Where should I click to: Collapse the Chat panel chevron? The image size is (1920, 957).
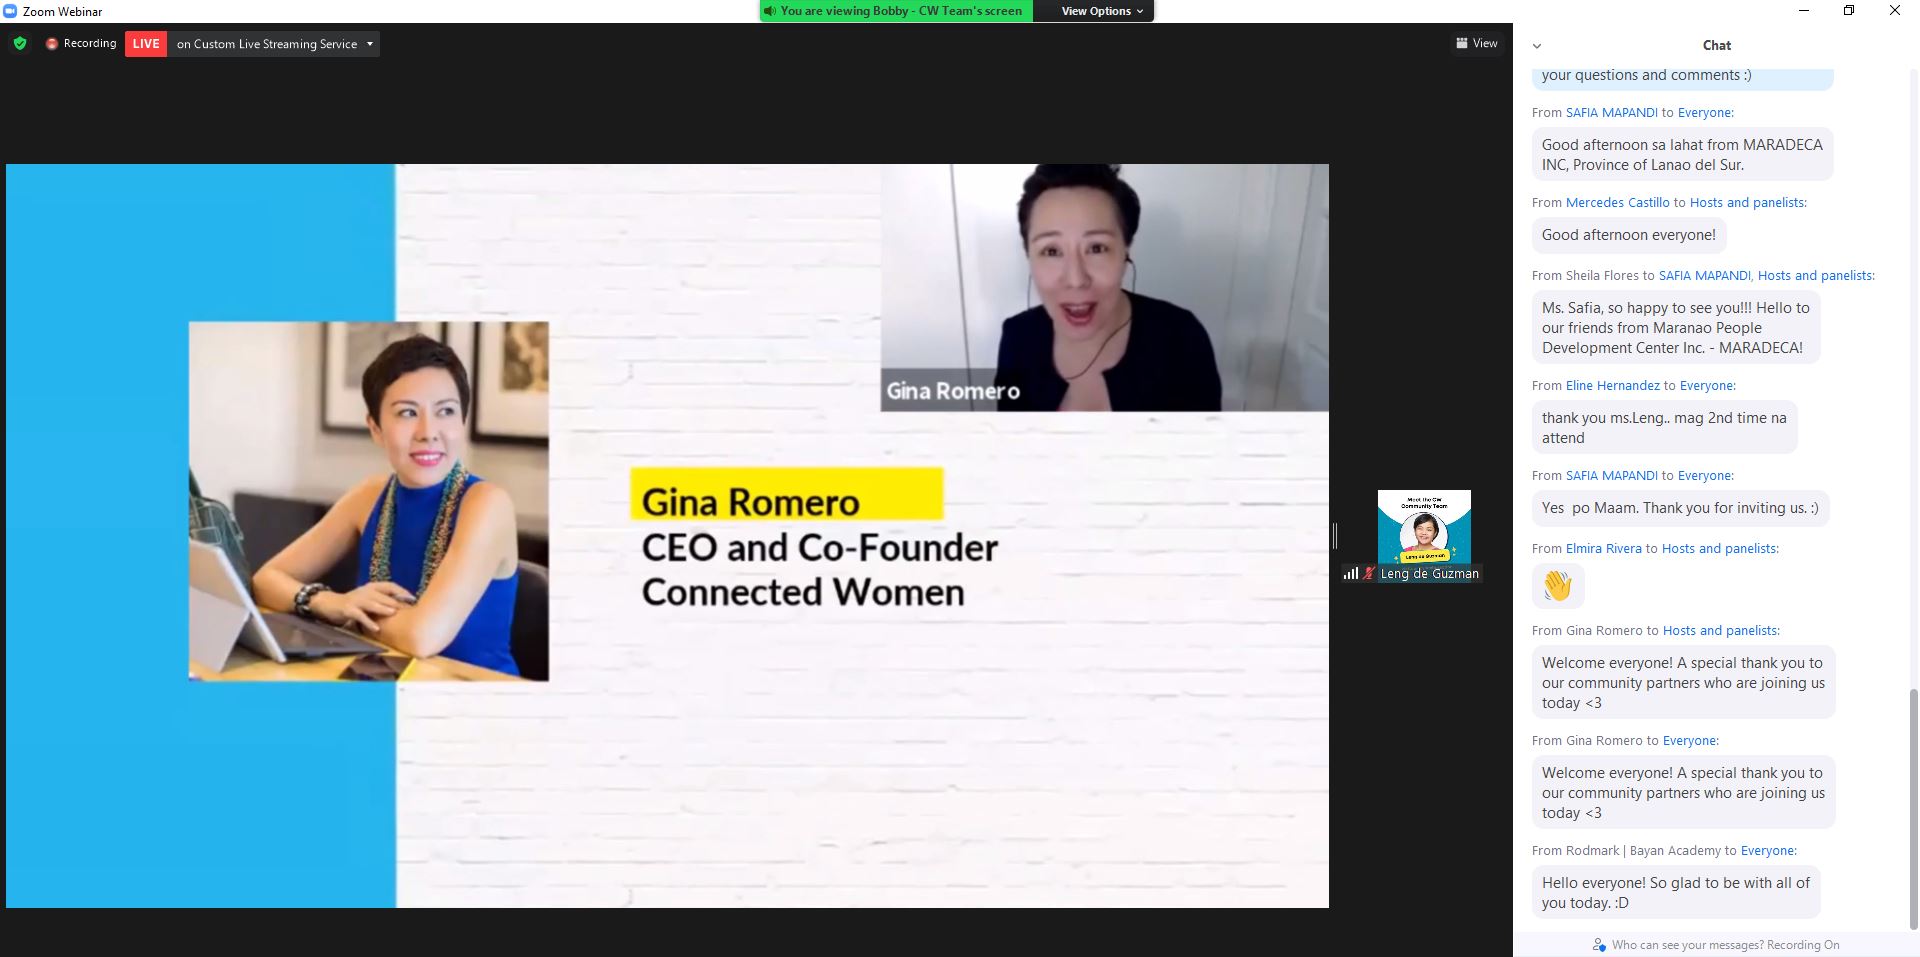point(1537,46)
